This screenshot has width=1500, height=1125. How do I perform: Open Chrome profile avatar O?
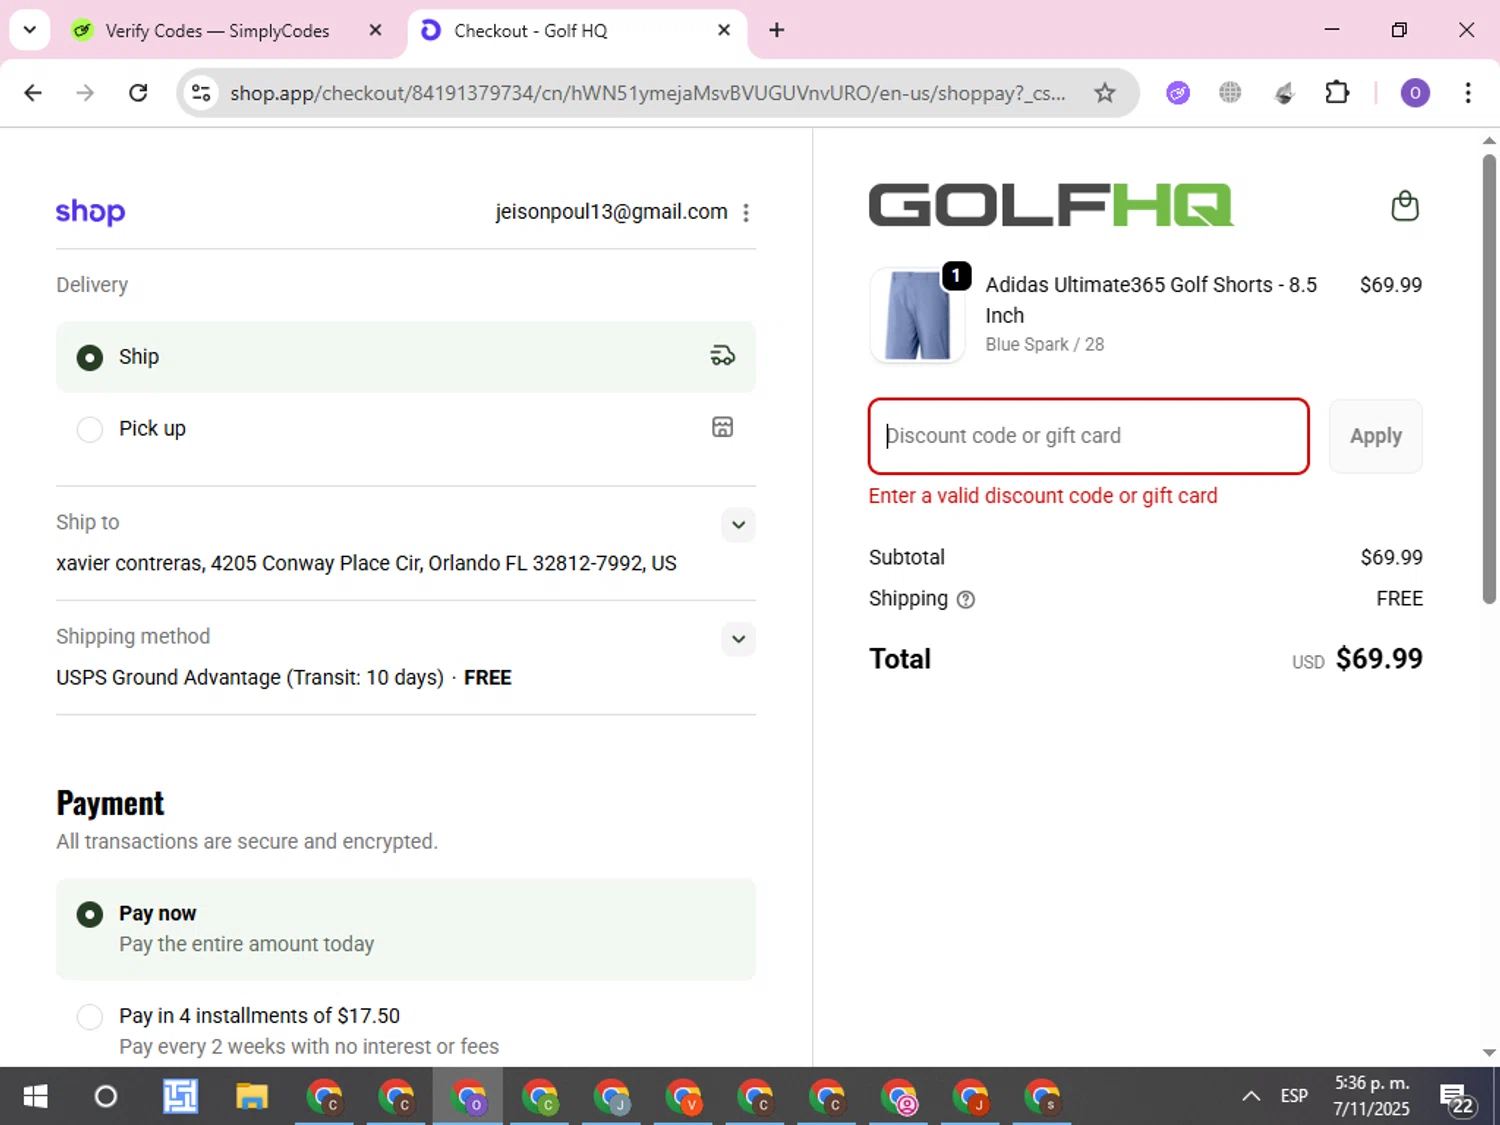tap(1414, 93)
